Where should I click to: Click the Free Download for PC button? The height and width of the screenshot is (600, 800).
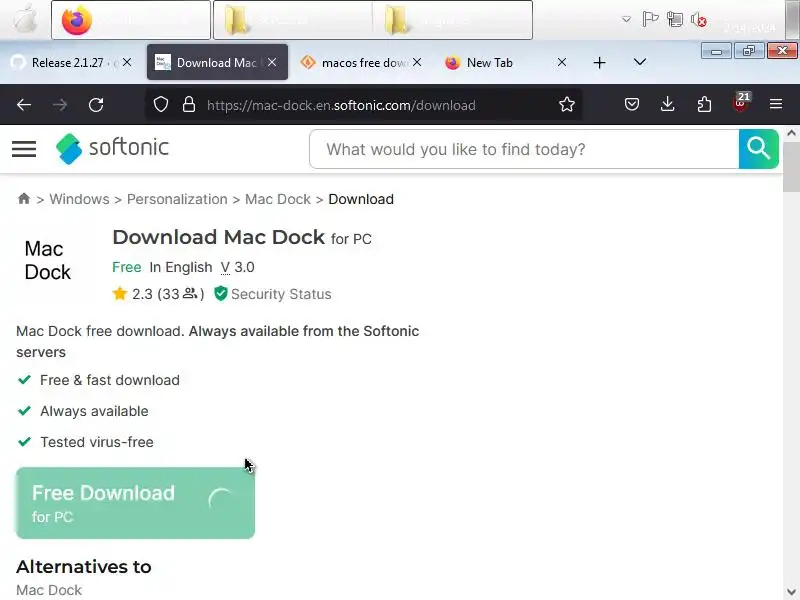(x=135, y=503)
